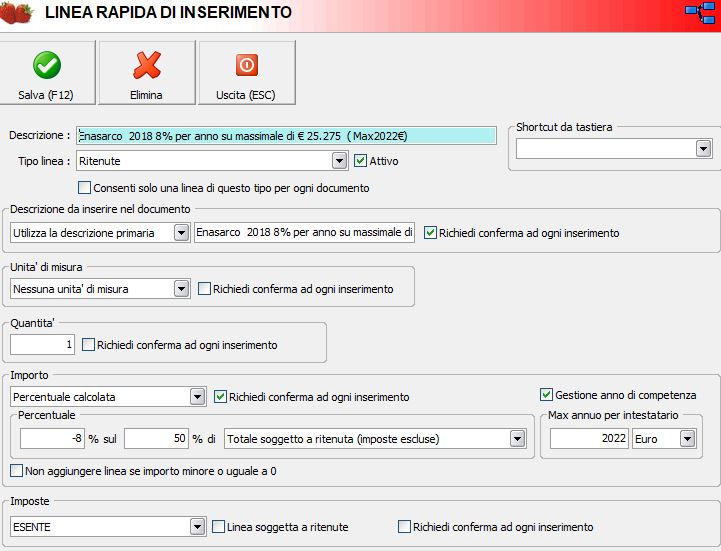Expand the Percentuale calcolata dropdown

point(197,397)
